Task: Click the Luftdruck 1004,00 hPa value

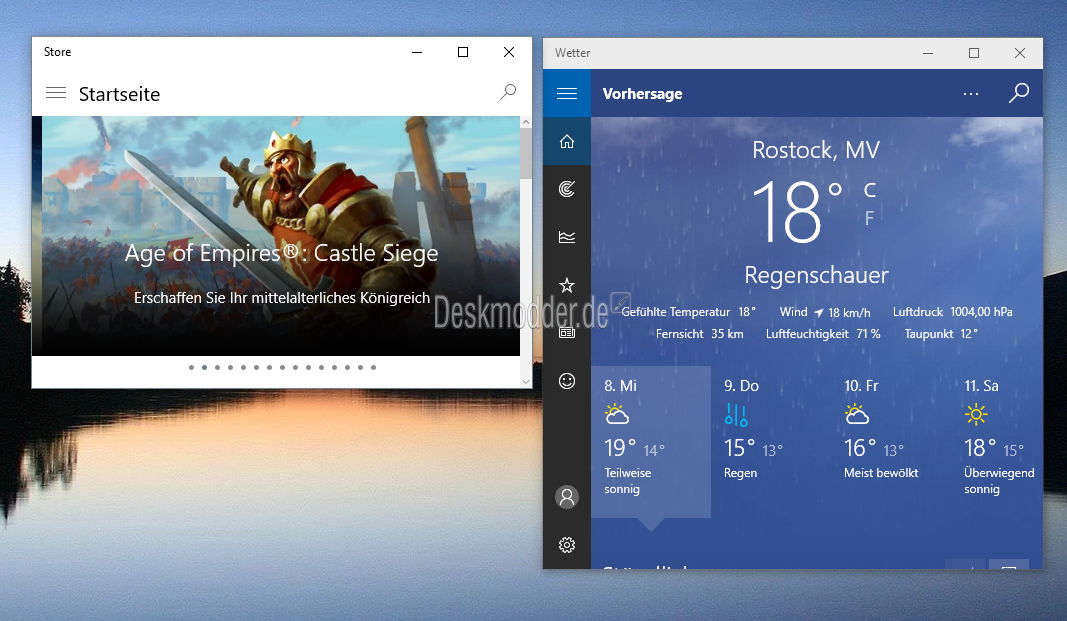Action: tap(953, 312)
